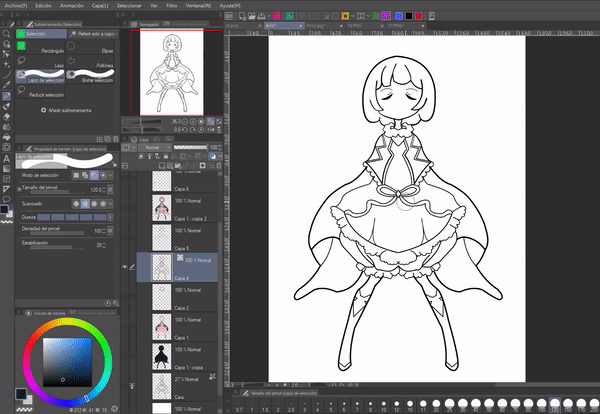Toggle visibility of Capa 4 layer
Viewport: 600px width, 414px height.
[x=125, y=267]
